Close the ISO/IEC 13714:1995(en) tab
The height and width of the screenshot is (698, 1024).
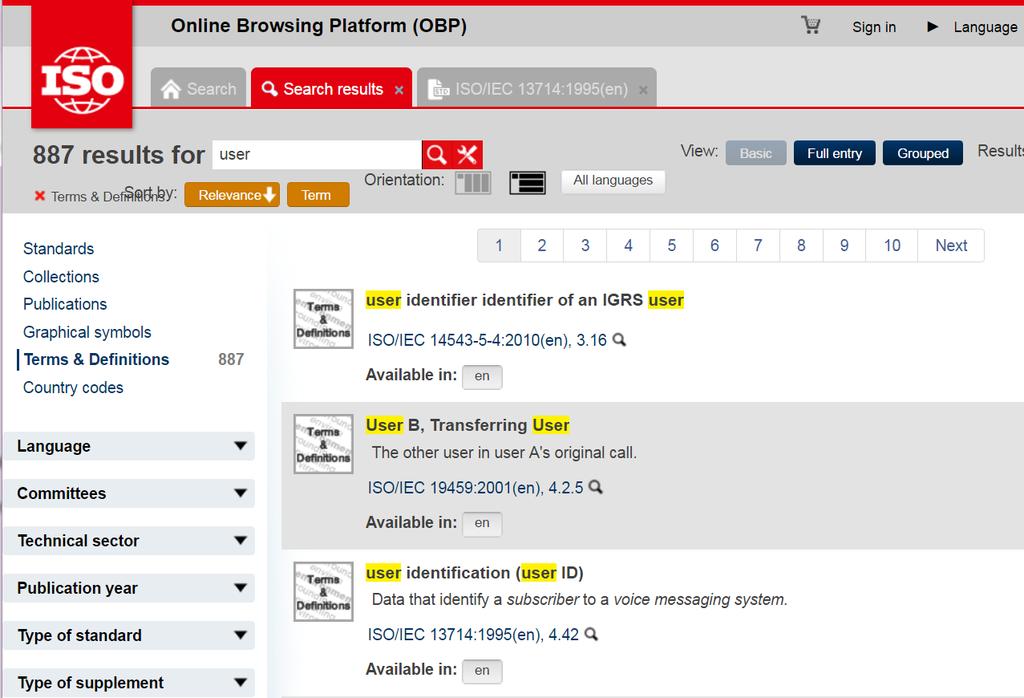click(643, 90)
